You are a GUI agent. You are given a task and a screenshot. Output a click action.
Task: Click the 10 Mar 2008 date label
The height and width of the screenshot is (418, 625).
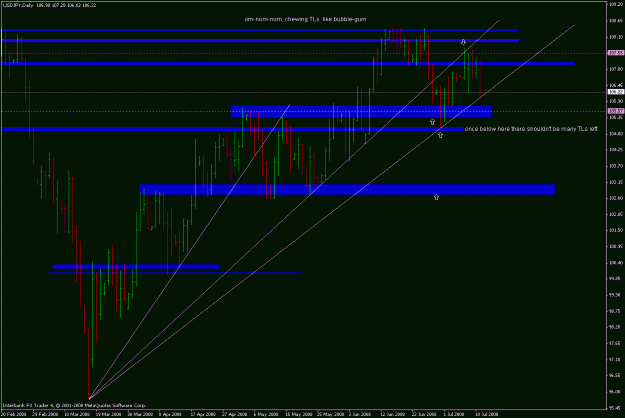coord(77,414)
